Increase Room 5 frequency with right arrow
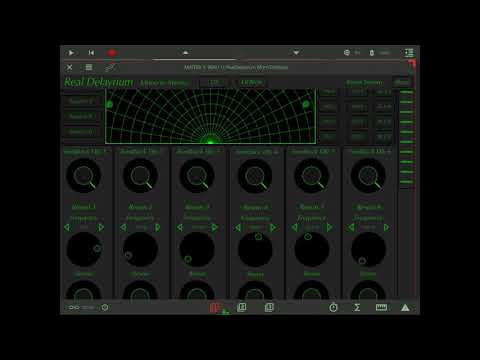 pos(329,228)
